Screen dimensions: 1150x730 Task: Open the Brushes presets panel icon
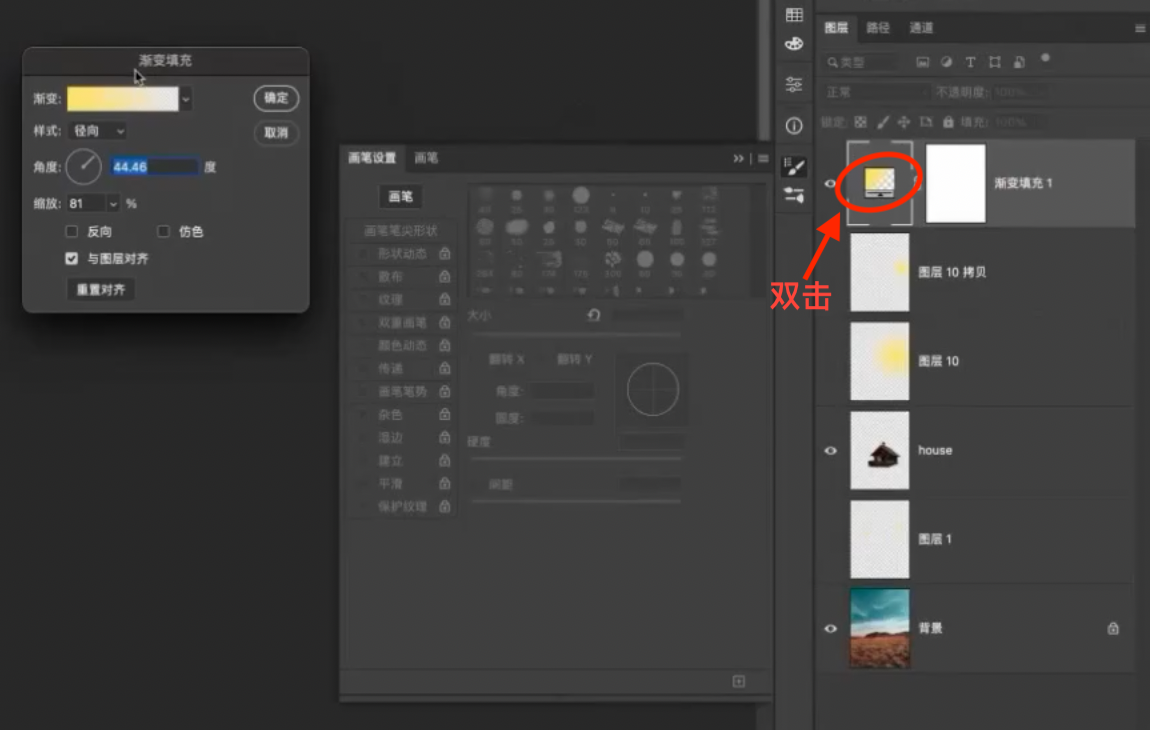[794, 195]
